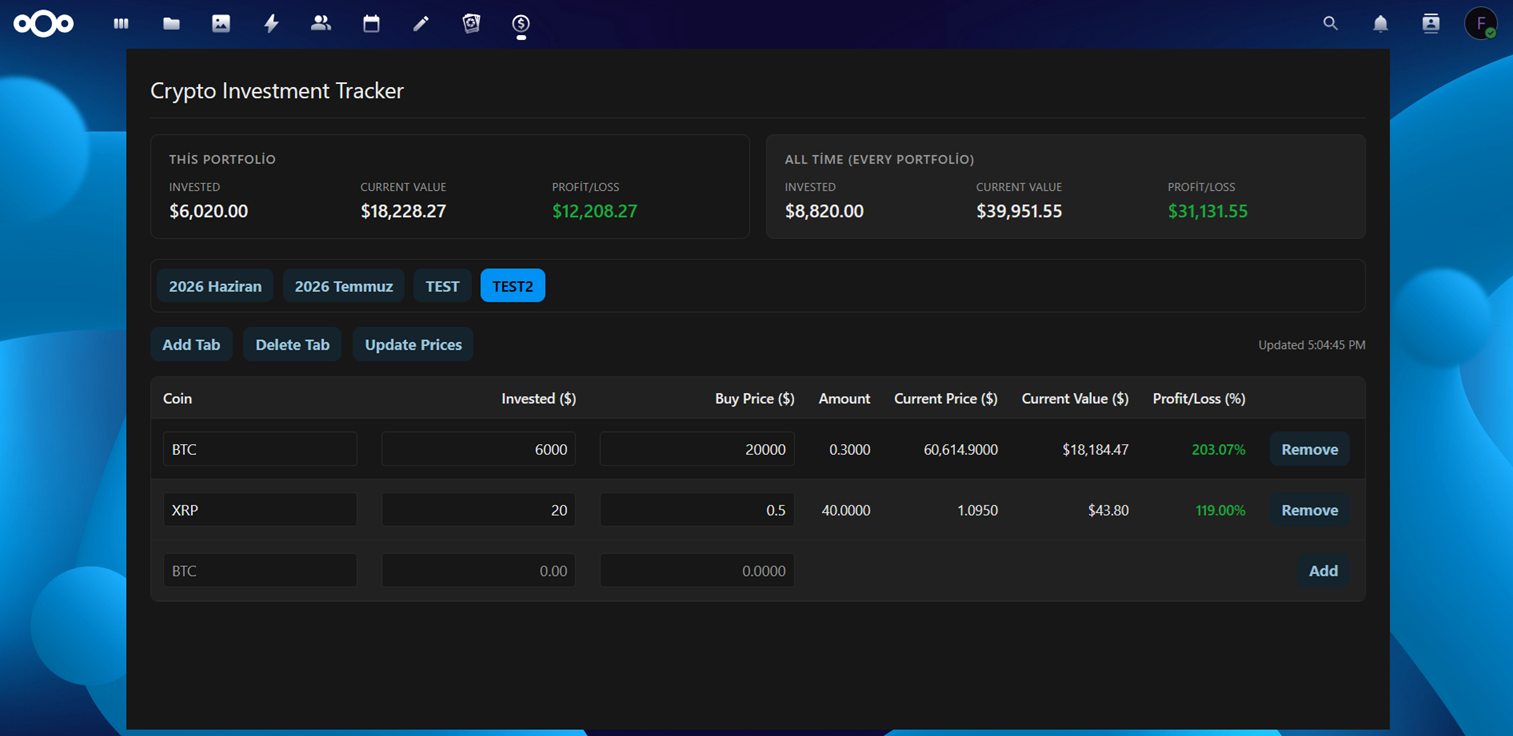Click the BTC amount 0.3000

[849, 450]
